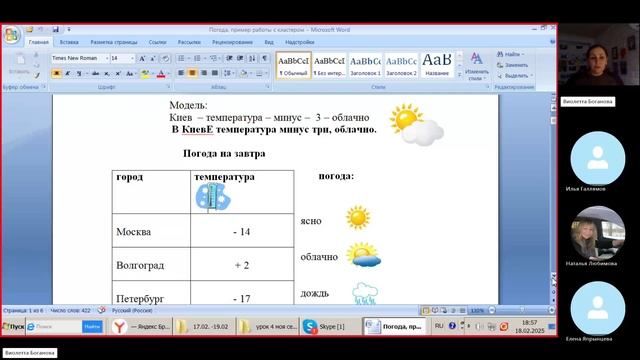Viewport: 640px width, 360px height.
Task: Click the Save icon in quick access toolbar
Action: 56,29
